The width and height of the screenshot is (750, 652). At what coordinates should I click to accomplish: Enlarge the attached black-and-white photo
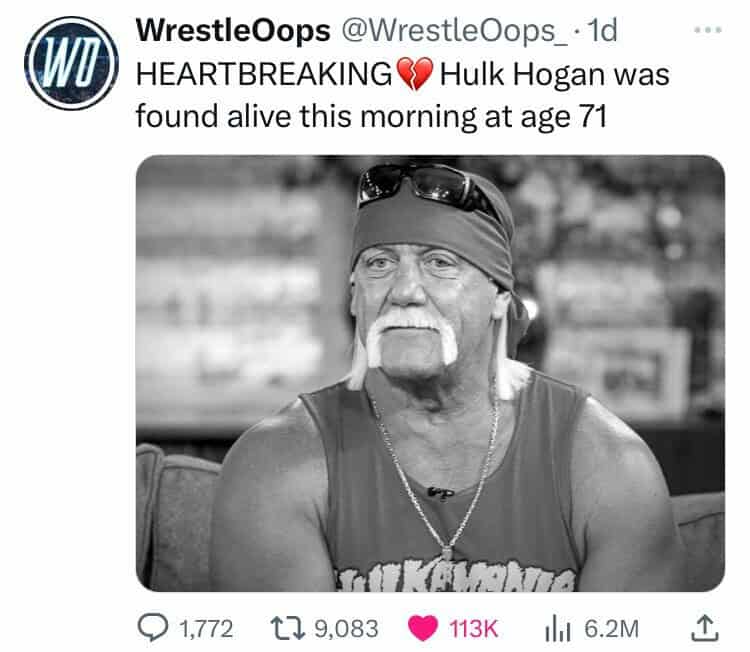pyautogui.click(x=430, y=373)
